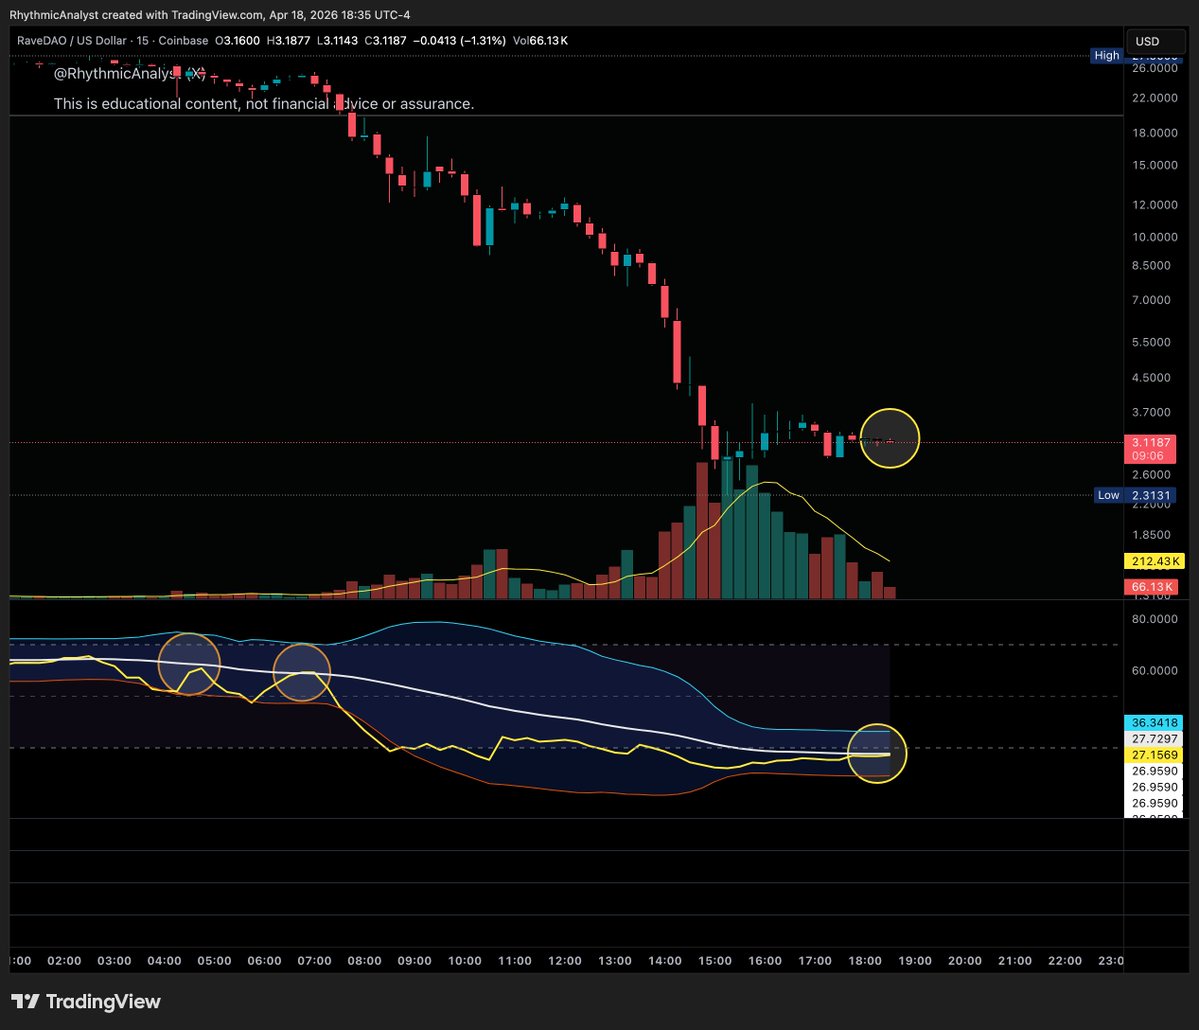Click the 09:06 candle countdown label
The height and width of the screenshot is (1030, 1199).
coord(1148,456)
